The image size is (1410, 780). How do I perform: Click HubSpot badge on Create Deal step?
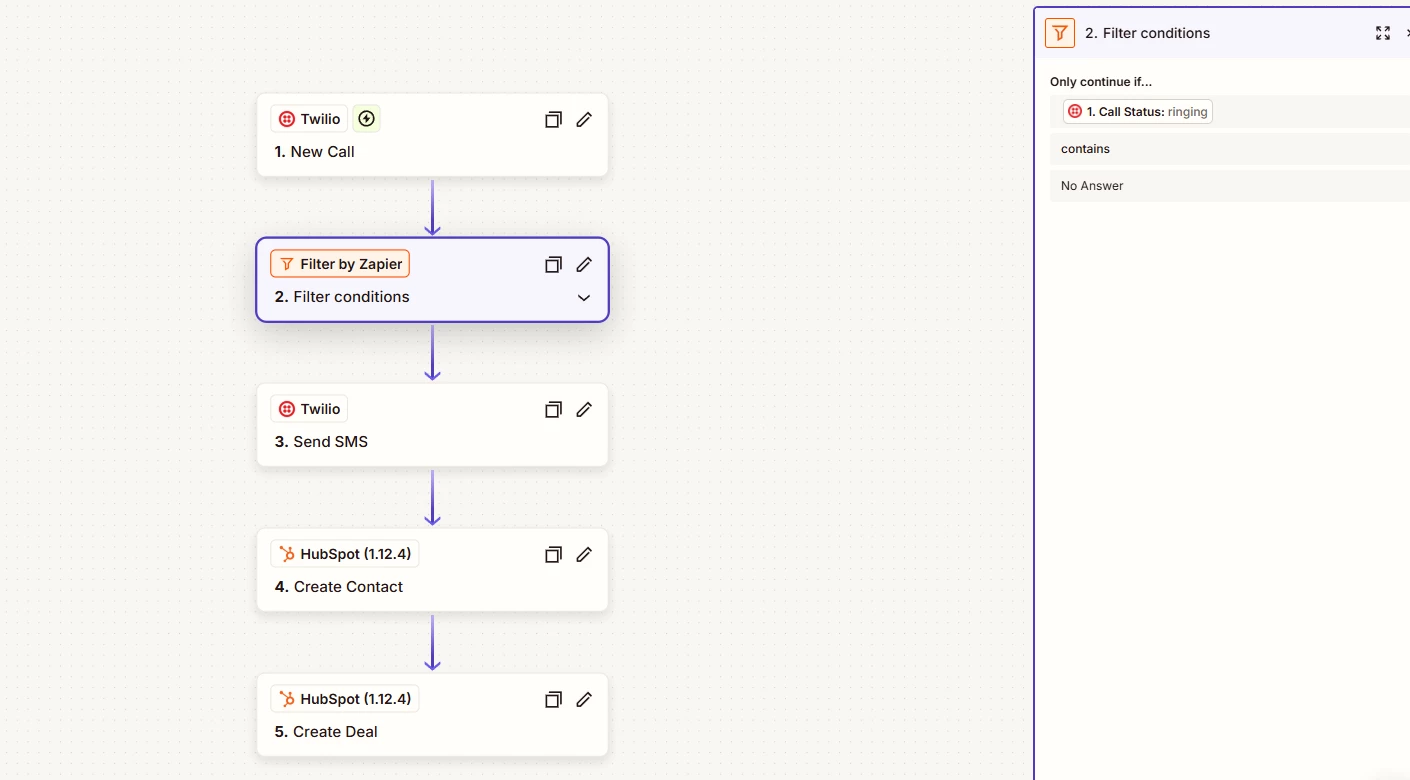point(344,699)
